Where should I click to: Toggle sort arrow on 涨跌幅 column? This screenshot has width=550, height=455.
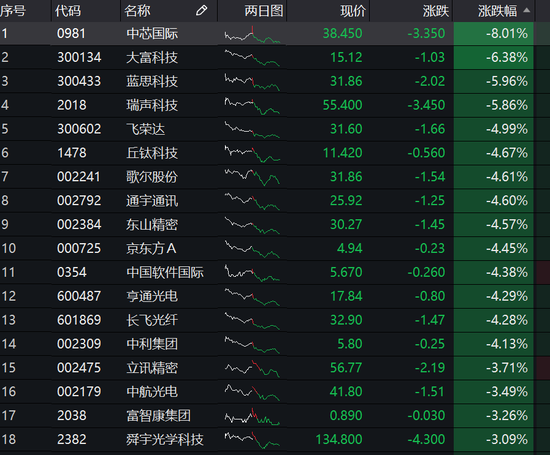(x=526, y=11)
